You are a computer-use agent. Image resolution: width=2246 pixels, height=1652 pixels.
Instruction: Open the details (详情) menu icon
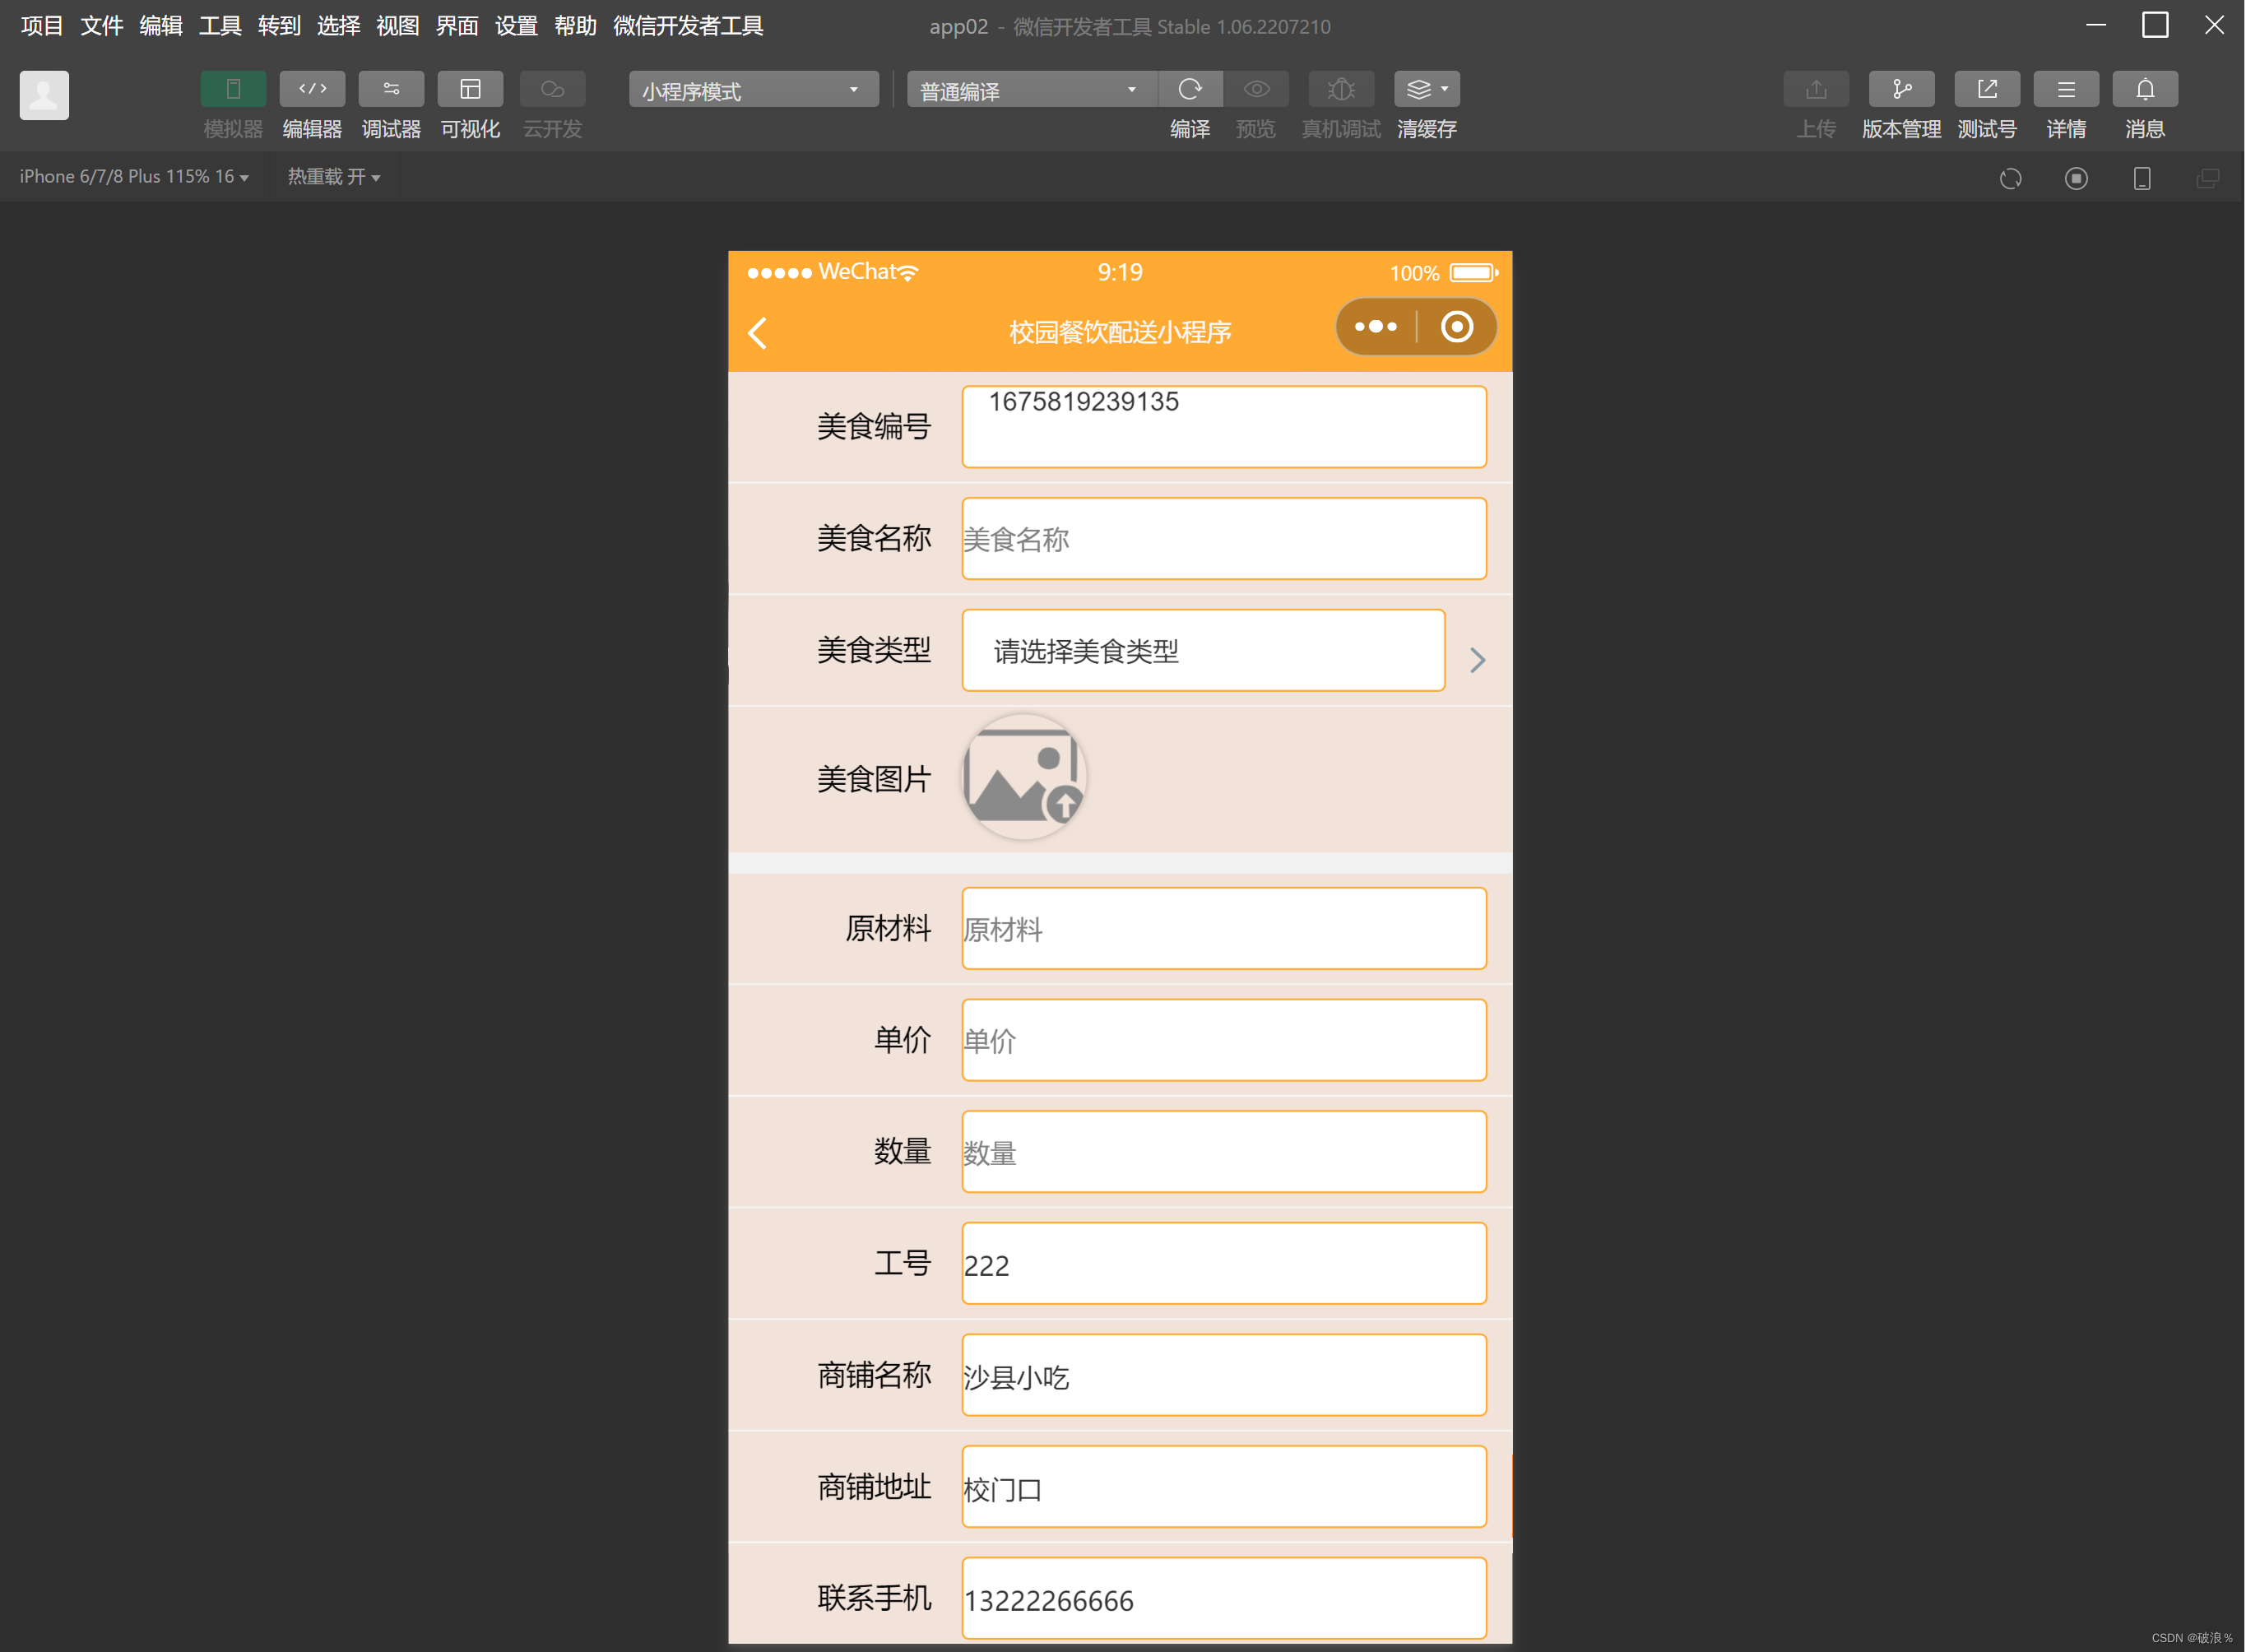pyautogui.click(x=2066, y=90)
